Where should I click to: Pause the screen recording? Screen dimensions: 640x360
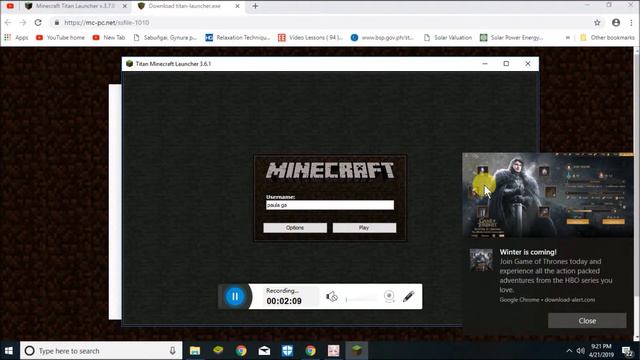pyautogui.click(x=235, y=296)
